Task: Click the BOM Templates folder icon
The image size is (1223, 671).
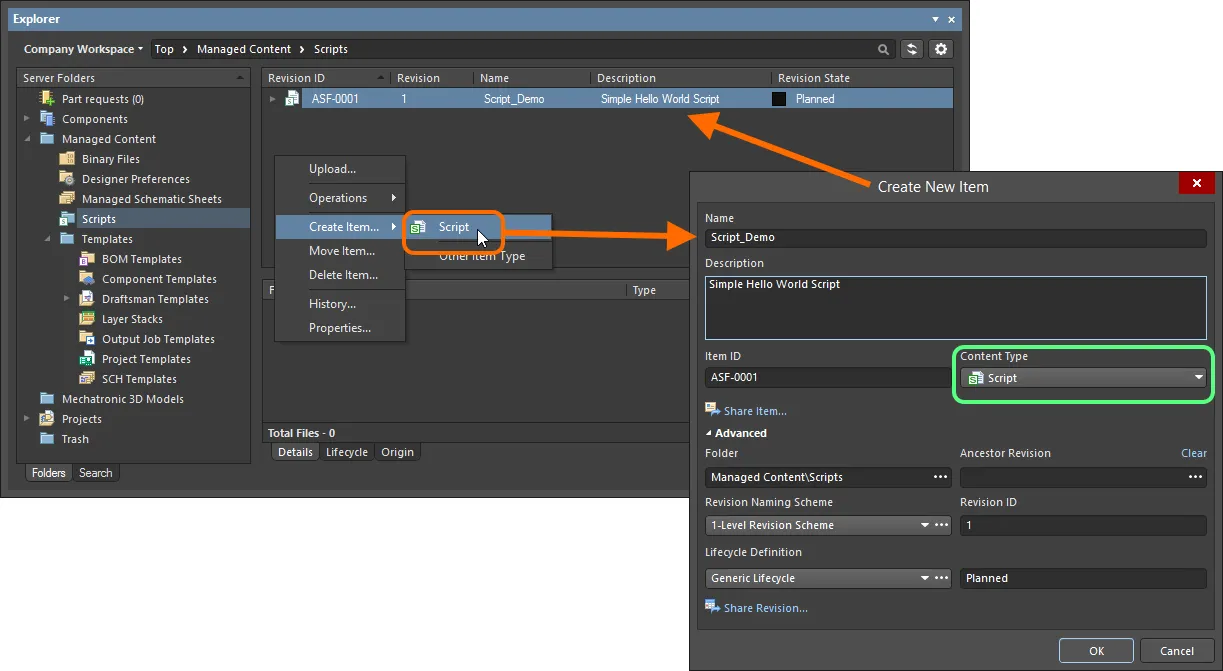Action: [87, 259]
